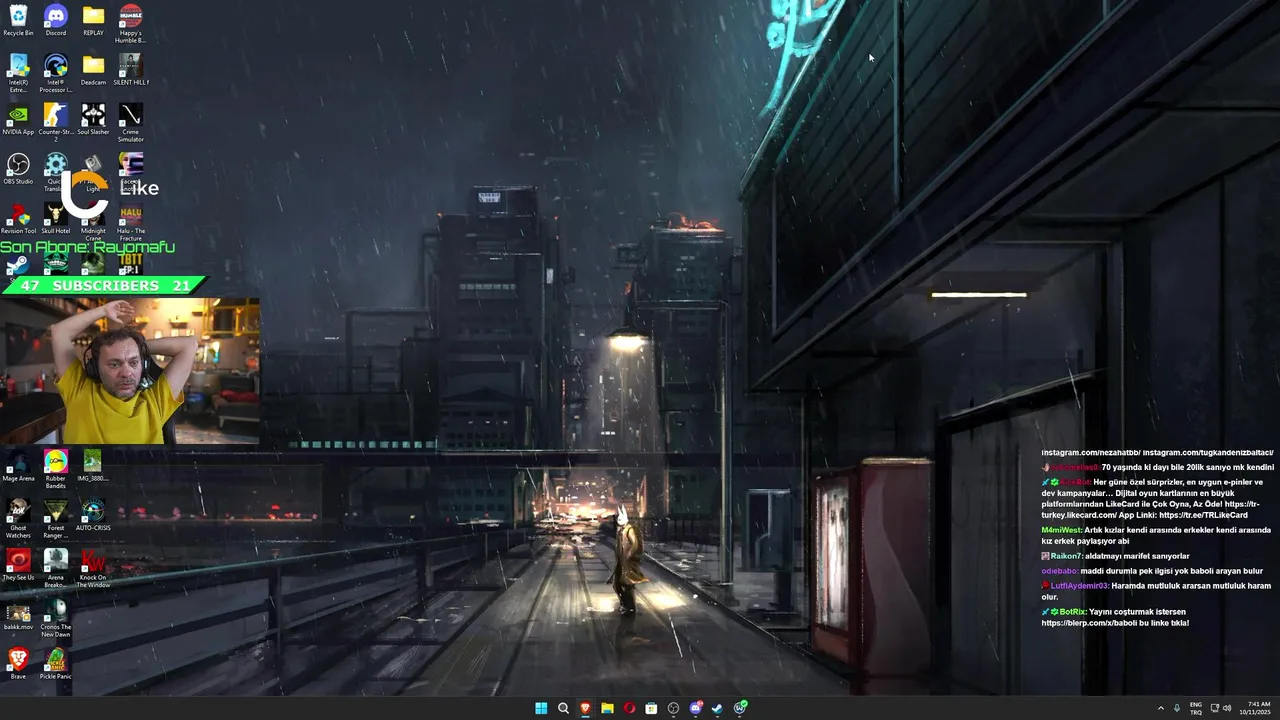Viewport: 1280px width, 720px height.
Task: Launch OBS Studio from the desktop
Action: click(x=18, y=169)
